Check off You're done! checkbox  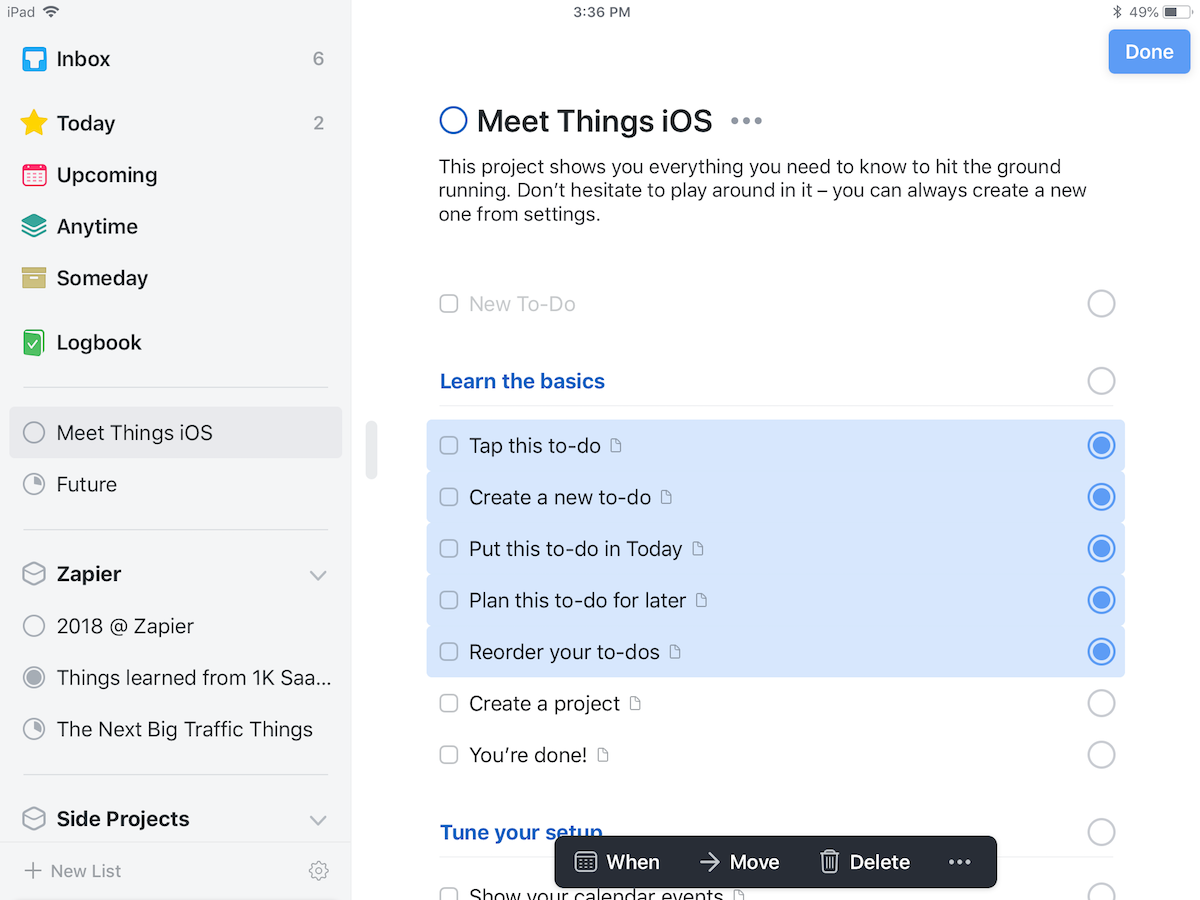click(449, 755)
